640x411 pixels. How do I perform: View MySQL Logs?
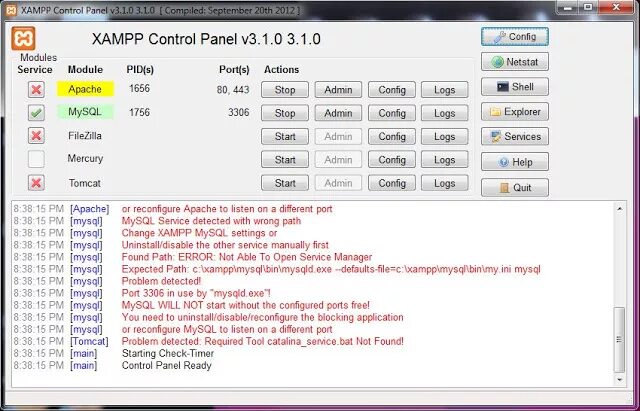(x=444, y=113)
